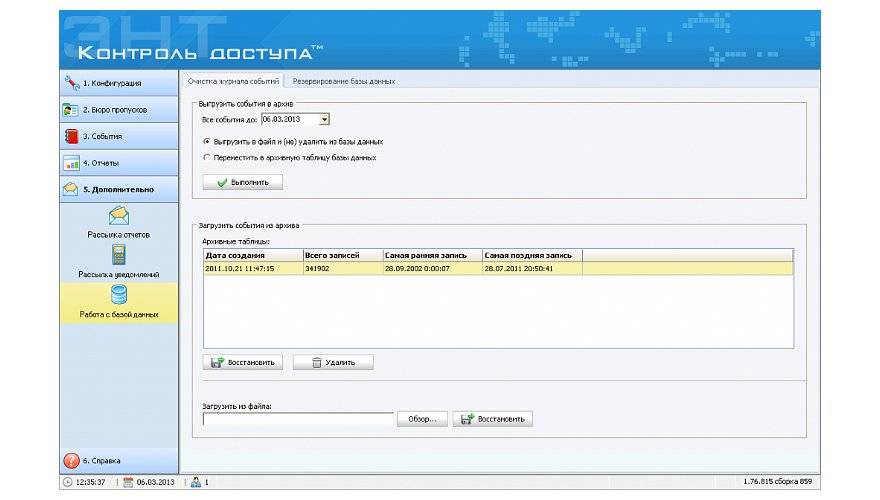Expand the 4. Отчеты sidebar section
Screen dimensions: 880x500
[x=118, y=162]
